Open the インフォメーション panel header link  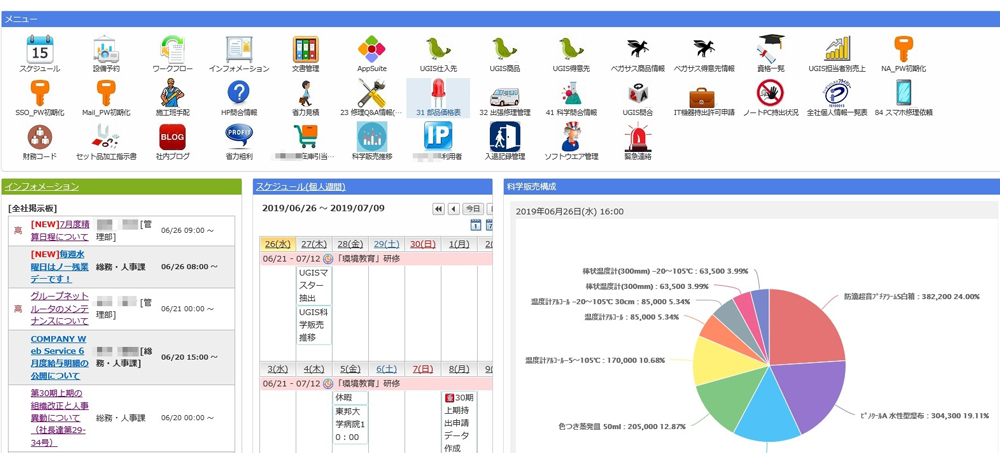click(41, 187)
